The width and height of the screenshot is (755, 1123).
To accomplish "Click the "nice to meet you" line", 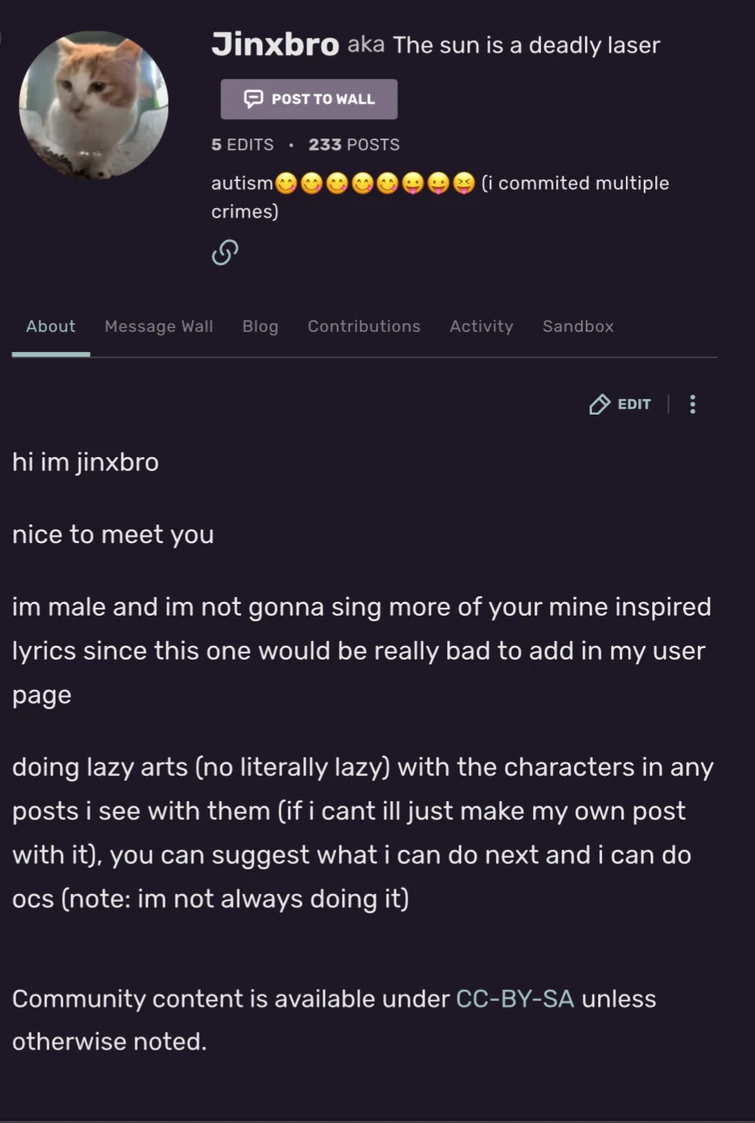I will pos(113,534).
